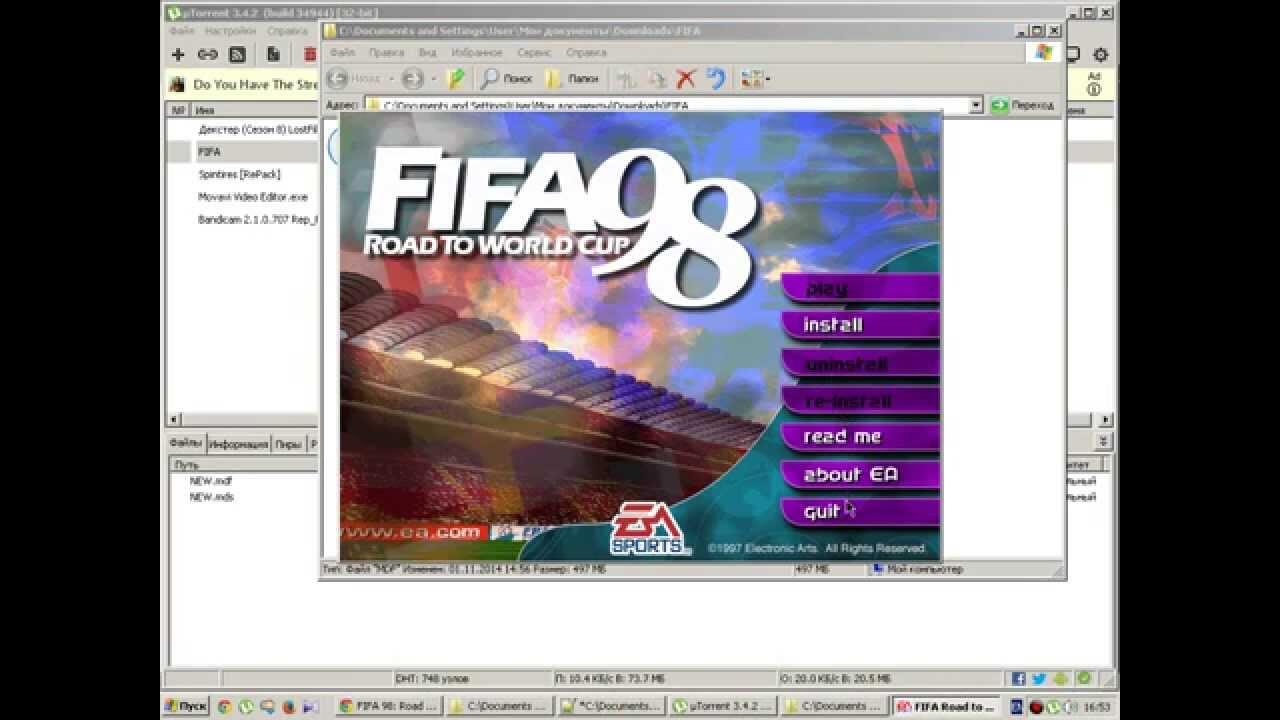Open the Views dropdown in Explorer toolbar
This screenshot has width=1280, height=720.
(753, 79)
